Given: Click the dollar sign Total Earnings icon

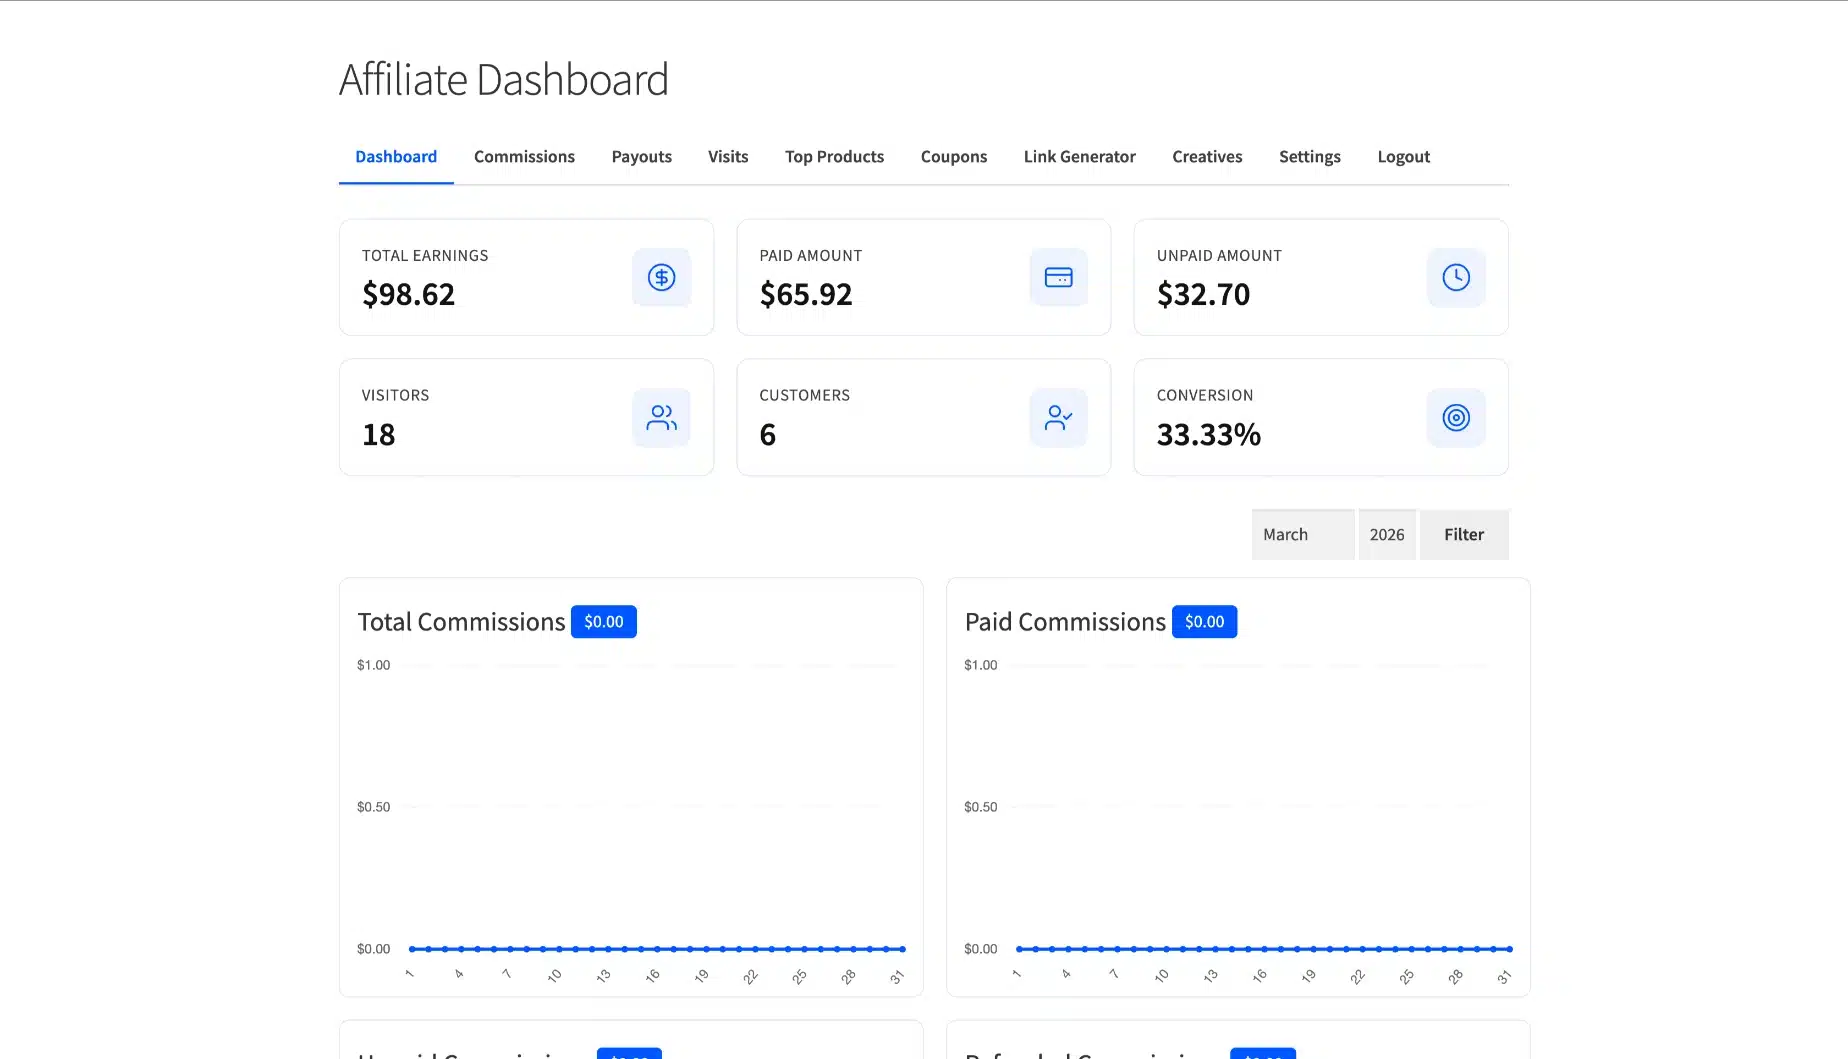Looking at the screenshot, I should click(x=661, y=277).
